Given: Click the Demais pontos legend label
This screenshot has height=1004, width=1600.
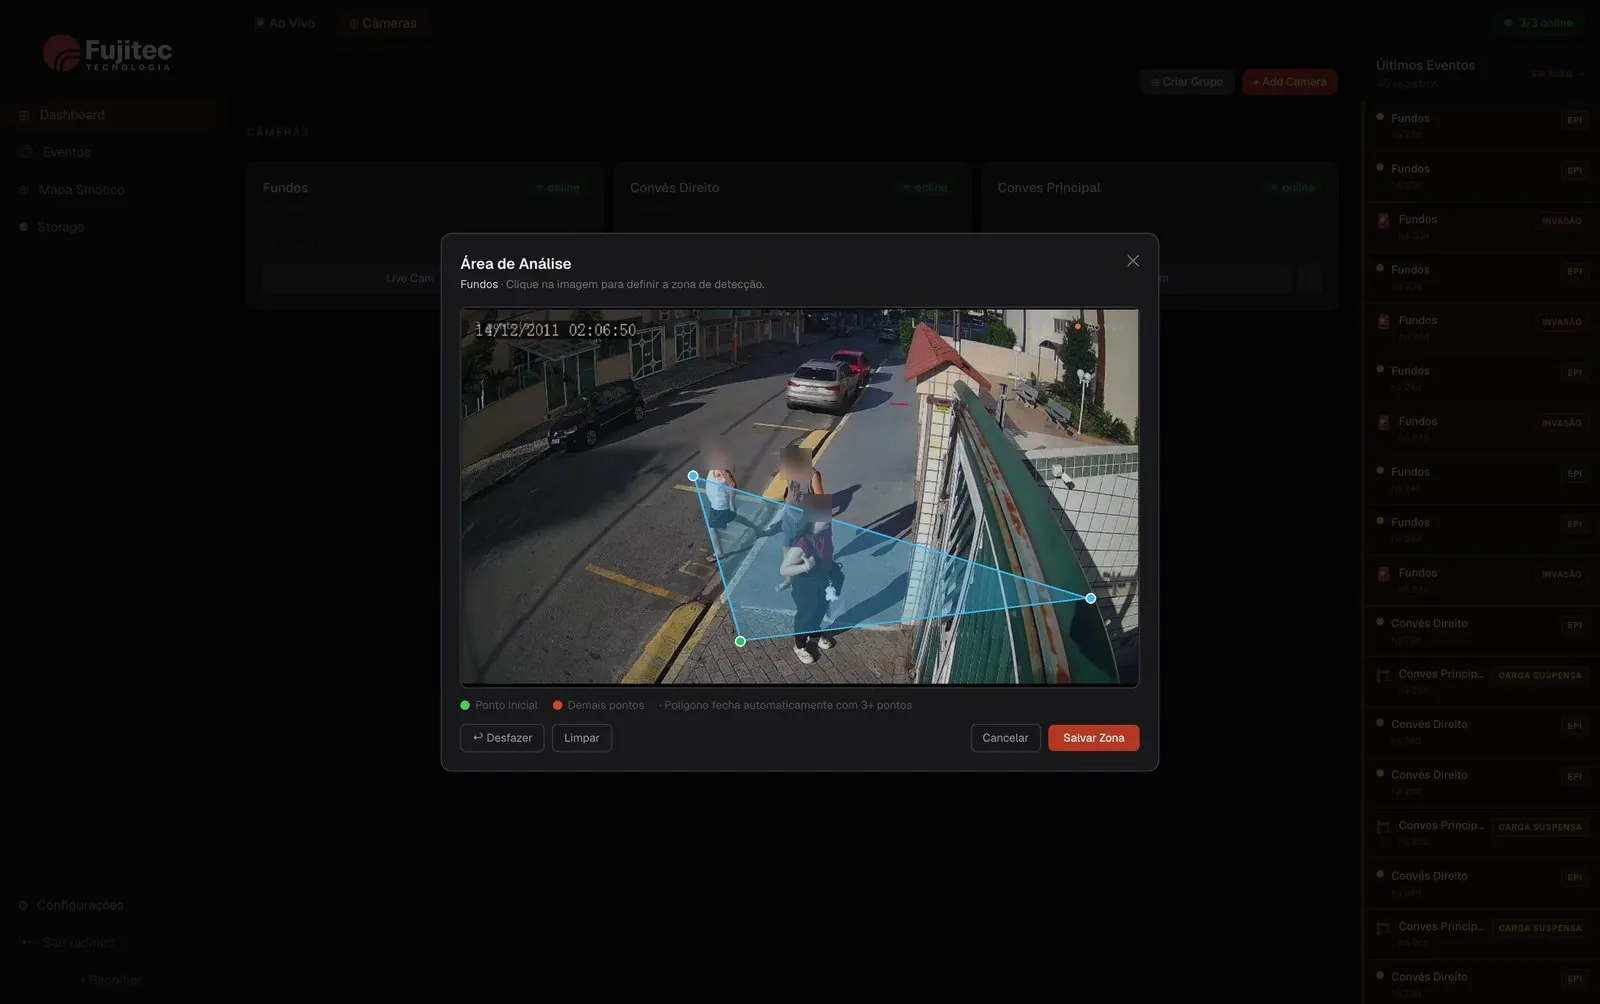Looking at the screenshot, I should point(606,705).
